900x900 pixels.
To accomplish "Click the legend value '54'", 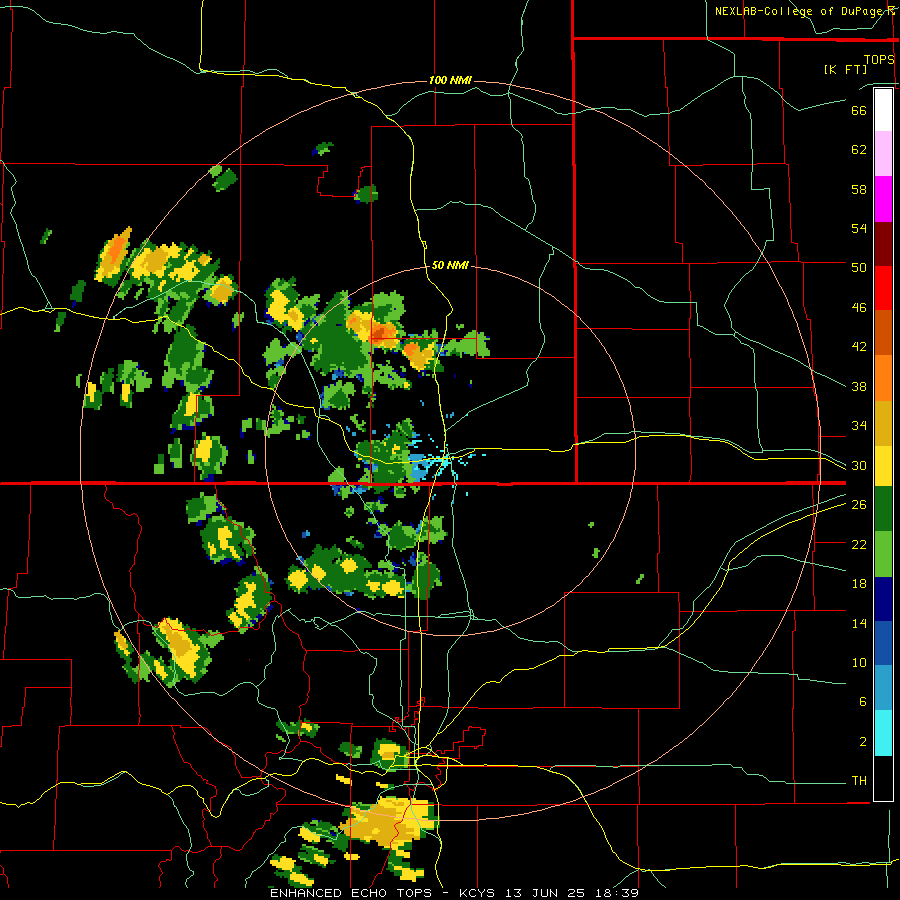I will click(859, 228).
